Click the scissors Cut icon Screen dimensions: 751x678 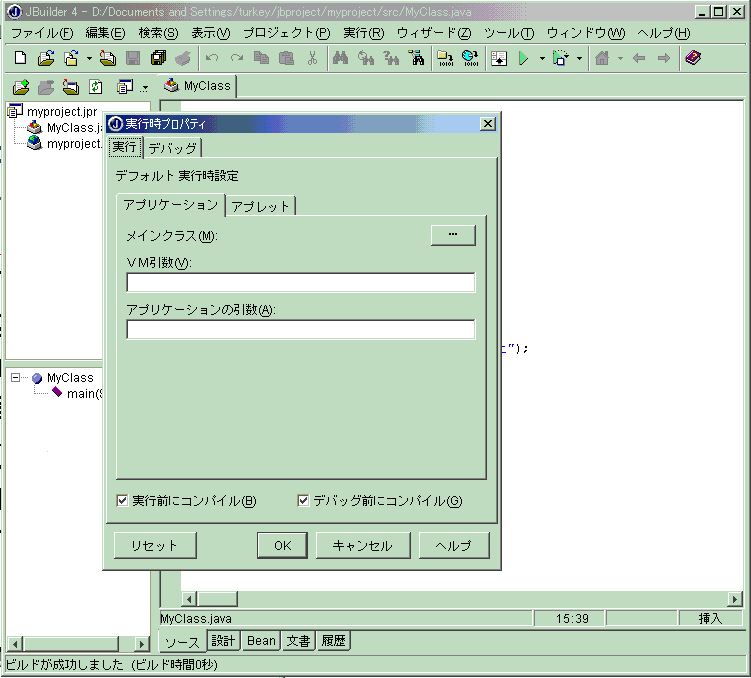coord(312,59)
